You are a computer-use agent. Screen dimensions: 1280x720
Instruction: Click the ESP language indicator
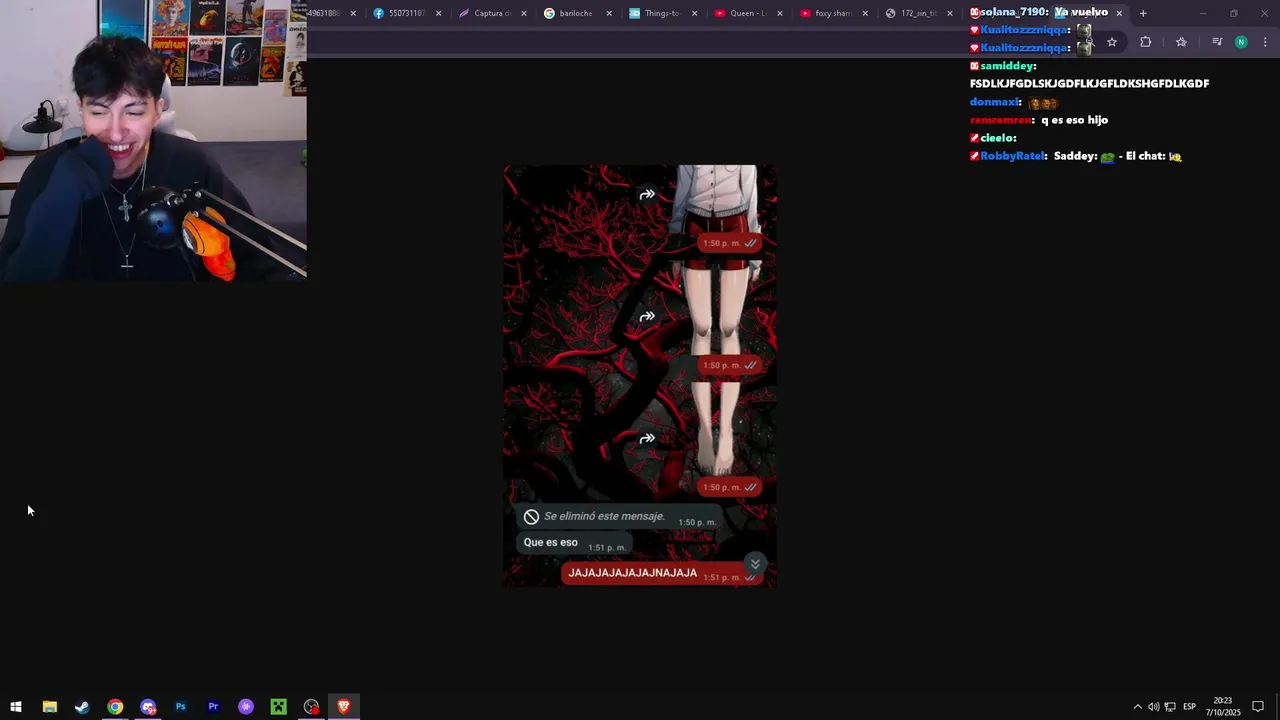[x=1189, y=707]
